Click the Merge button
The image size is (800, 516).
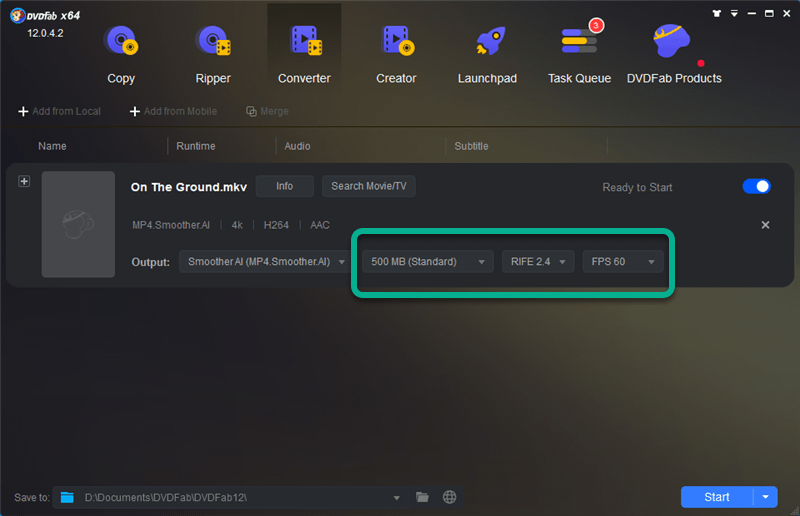click(x=267, y=111)
